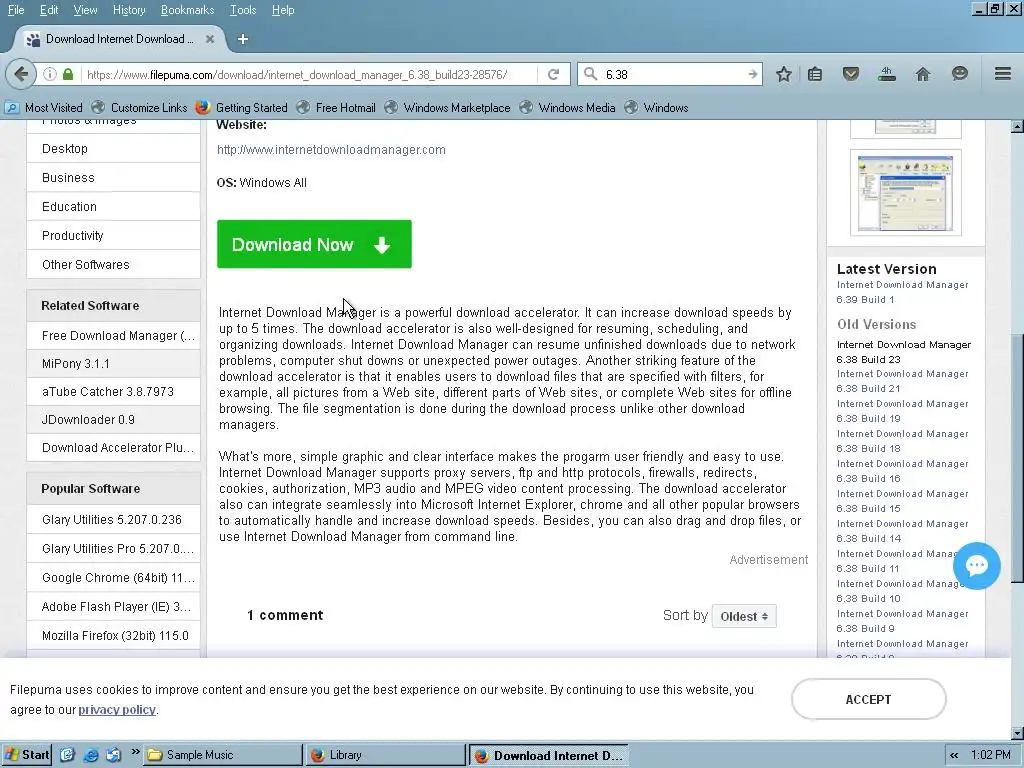Image resolution: width=1024 pixels, height=768 pixels.
Task: Select the Other Softwares category
Action: pos(114,264)
